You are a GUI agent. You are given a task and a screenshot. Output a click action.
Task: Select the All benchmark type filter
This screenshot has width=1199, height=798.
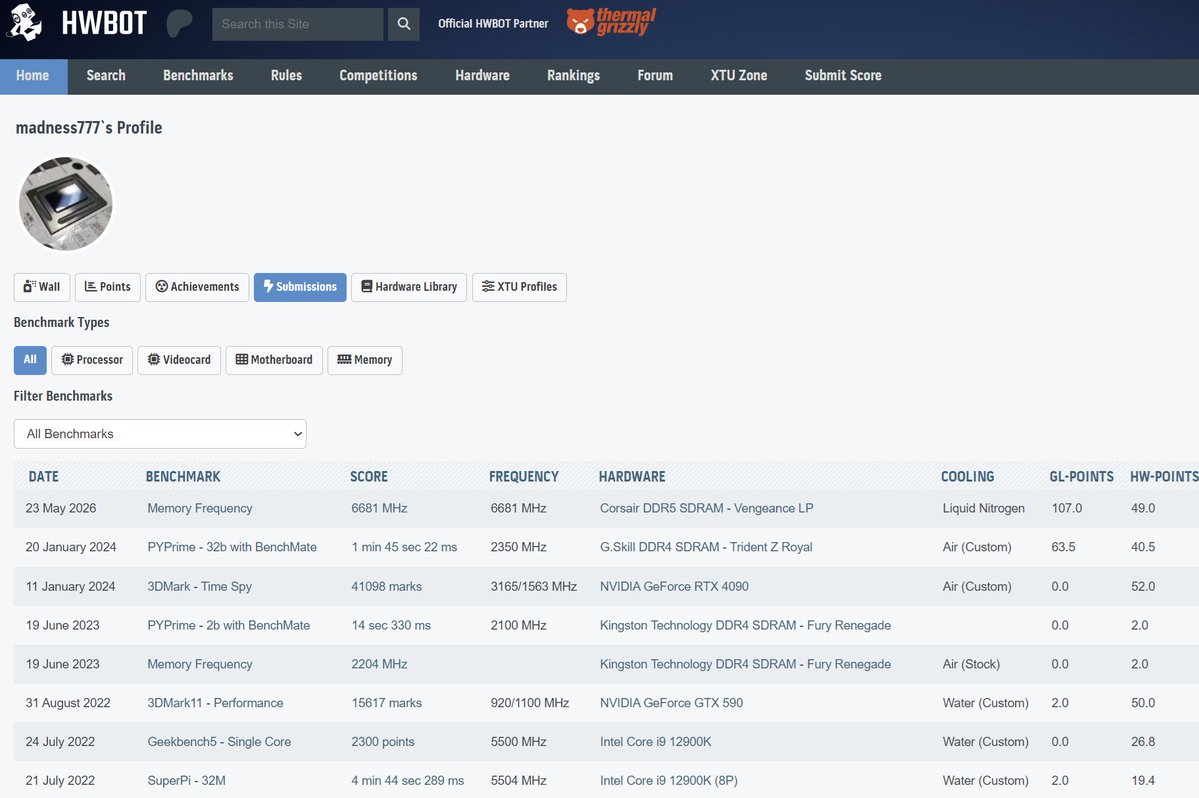pos(30,360)
